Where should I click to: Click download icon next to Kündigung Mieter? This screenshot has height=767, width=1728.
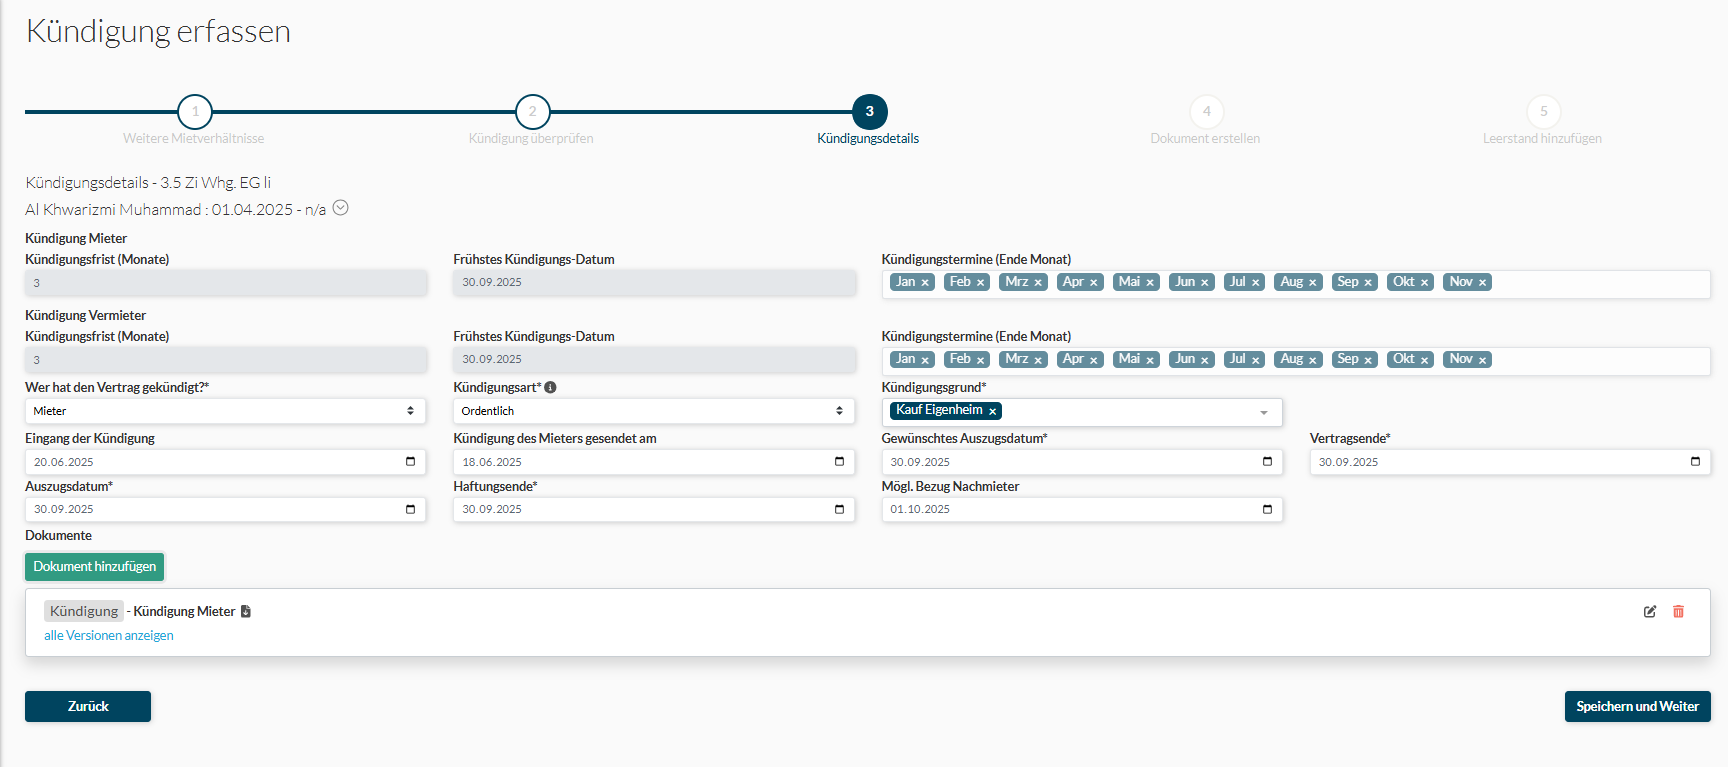(x=246, y=611)
